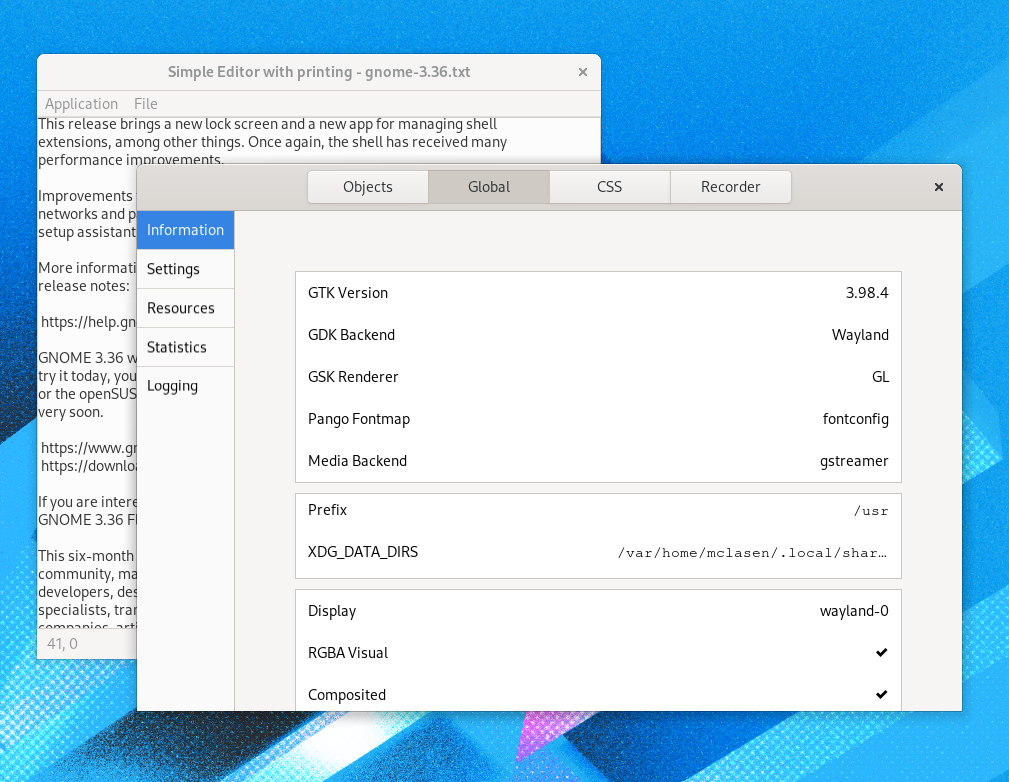This screenshot has width=1009, height=782.
Task: Open the CSS tab
Action: point(609,187)
